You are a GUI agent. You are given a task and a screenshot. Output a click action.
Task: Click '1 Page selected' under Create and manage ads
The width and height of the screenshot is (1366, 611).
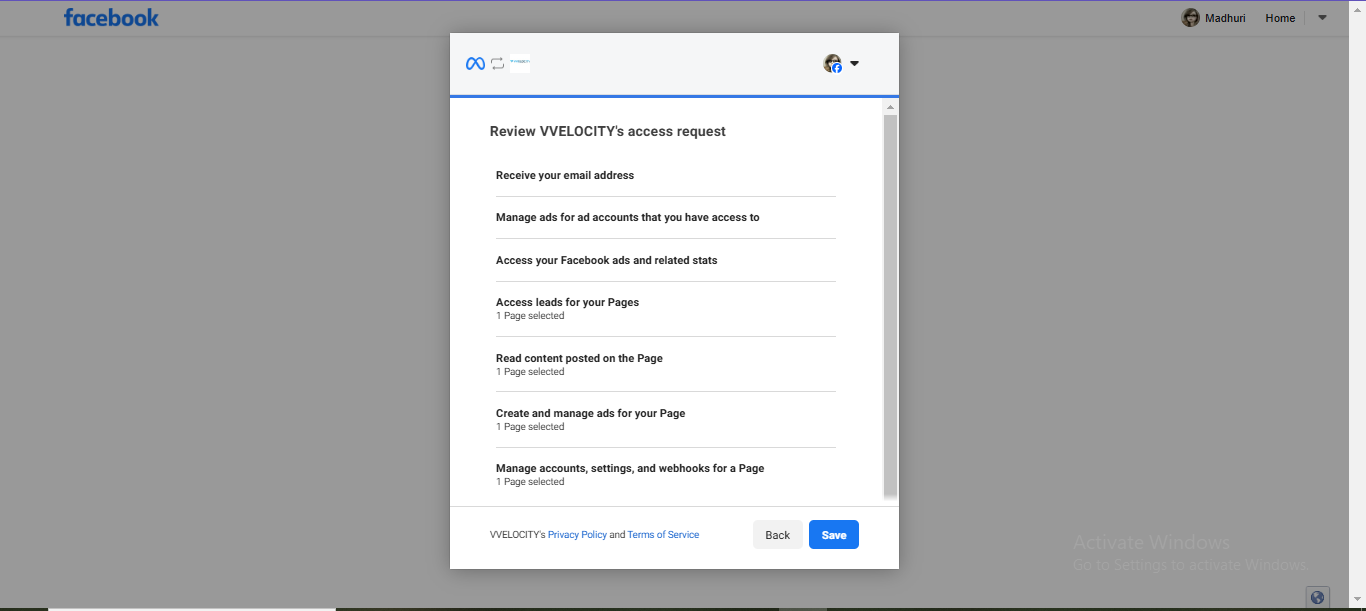(530, 427)
